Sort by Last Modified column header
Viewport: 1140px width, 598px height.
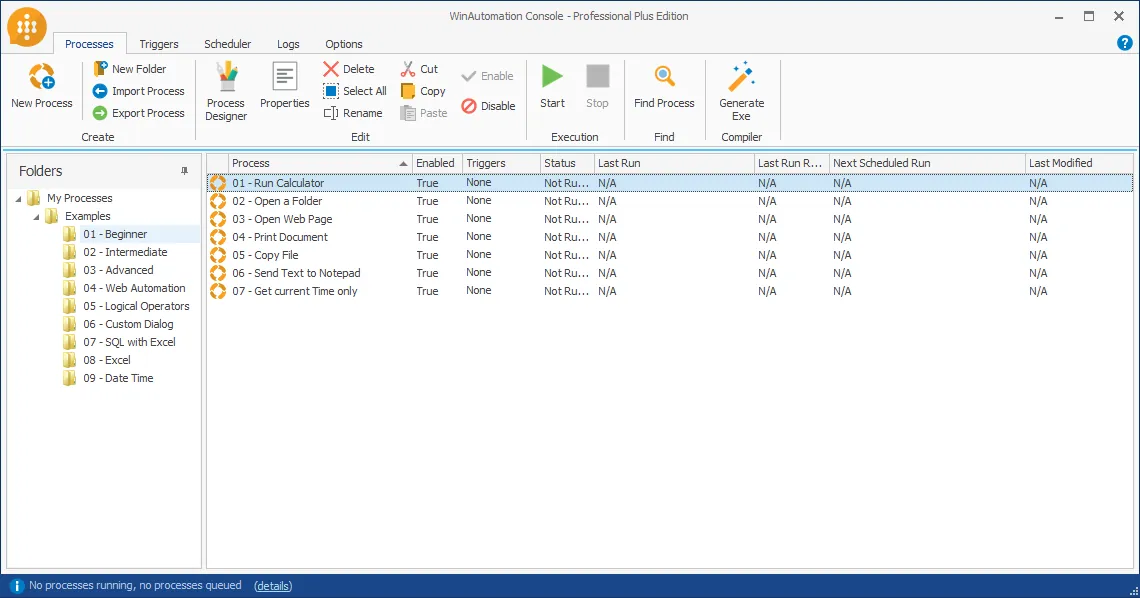click(x=1079, y=163)
